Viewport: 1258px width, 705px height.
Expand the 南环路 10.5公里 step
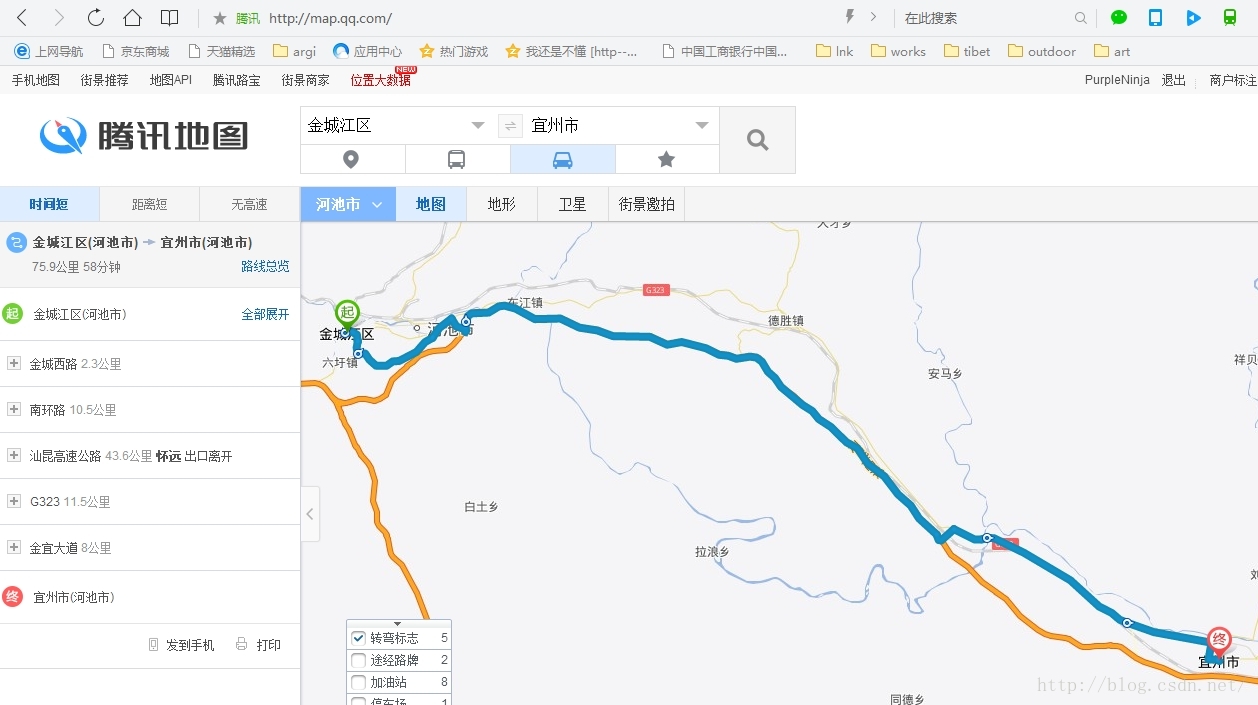14,410
